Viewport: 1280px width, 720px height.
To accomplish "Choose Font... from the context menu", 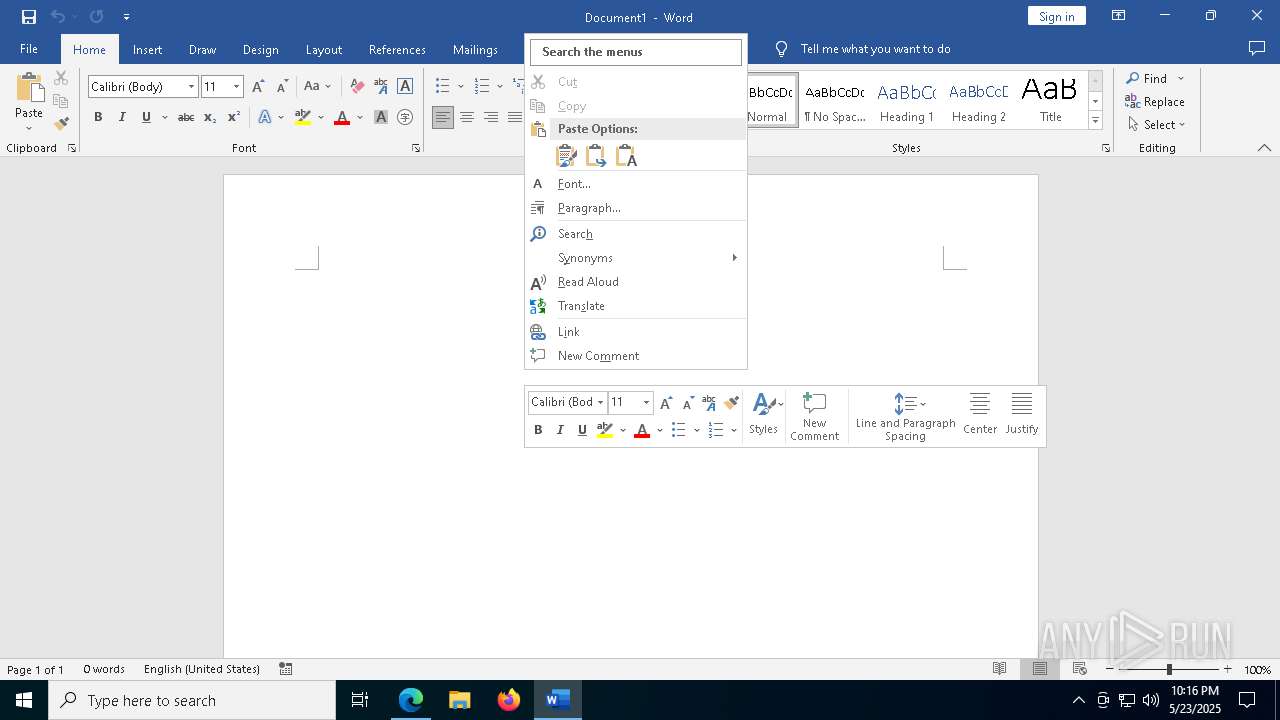I will [636, 184].
